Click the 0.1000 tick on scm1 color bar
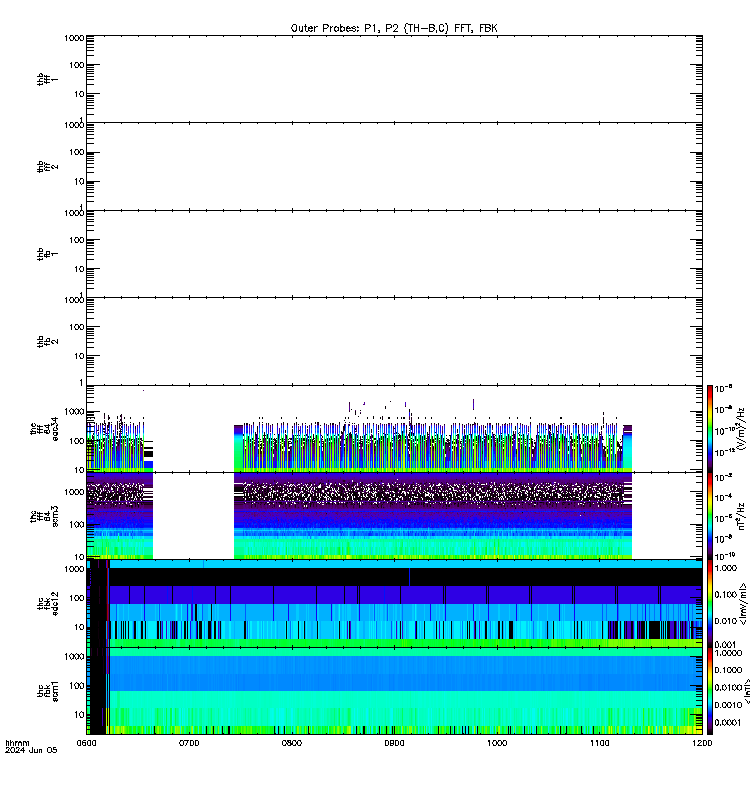Image resolution: width=750 pixels, height=800 pixels. 728,670
